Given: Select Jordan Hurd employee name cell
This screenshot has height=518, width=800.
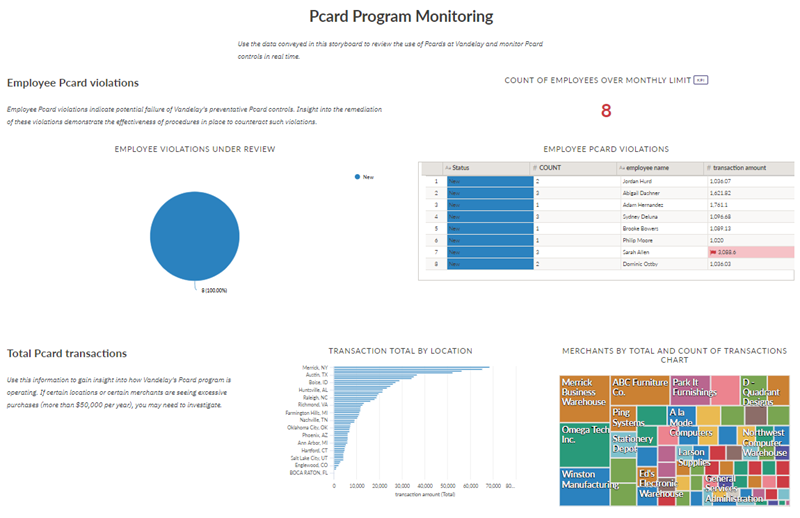Looking at the screenshot, I should [645, 179].
